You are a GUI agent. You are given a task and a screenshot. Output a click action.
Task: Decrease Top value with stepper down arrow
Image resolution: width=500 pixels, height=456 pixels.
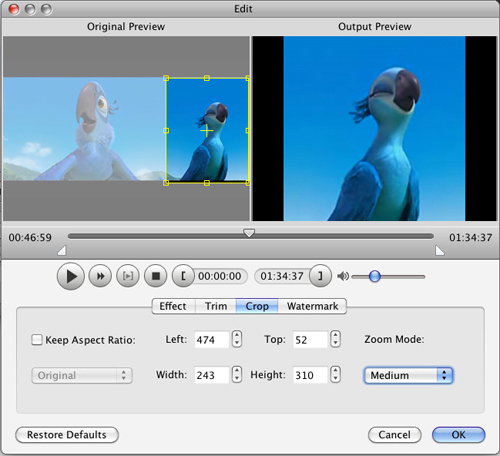point(336,343)
